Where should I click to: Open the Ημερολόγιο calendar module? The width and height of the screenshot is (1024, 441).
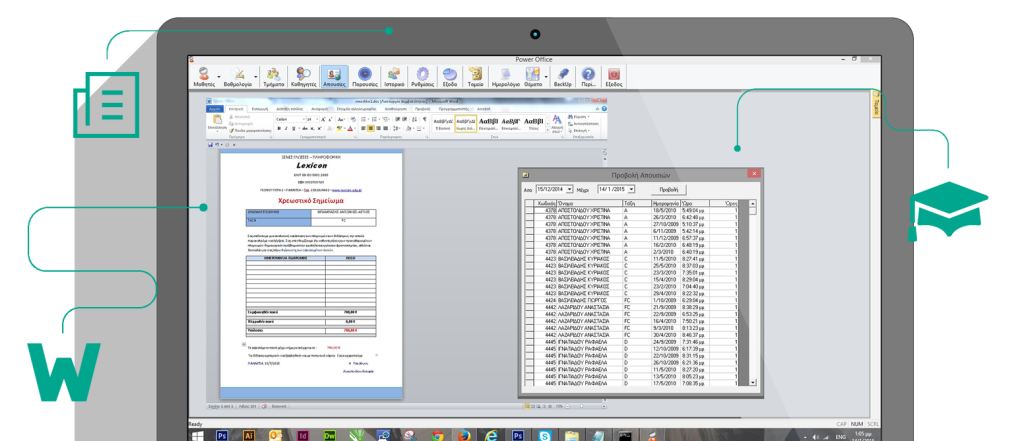coord(505,76)
